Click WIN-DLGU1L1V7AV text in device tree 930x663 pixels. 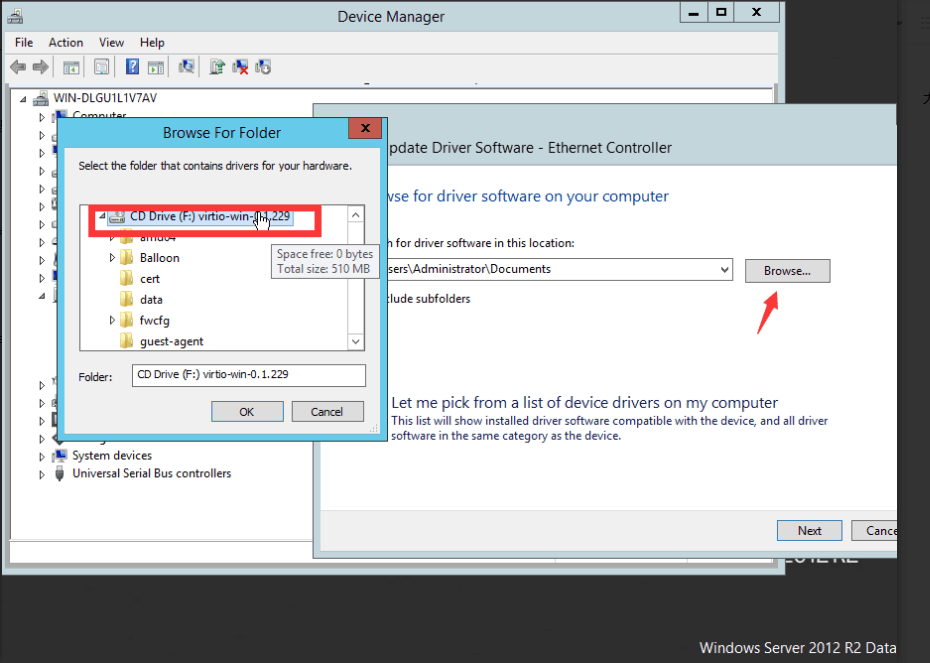pos(105,98)
